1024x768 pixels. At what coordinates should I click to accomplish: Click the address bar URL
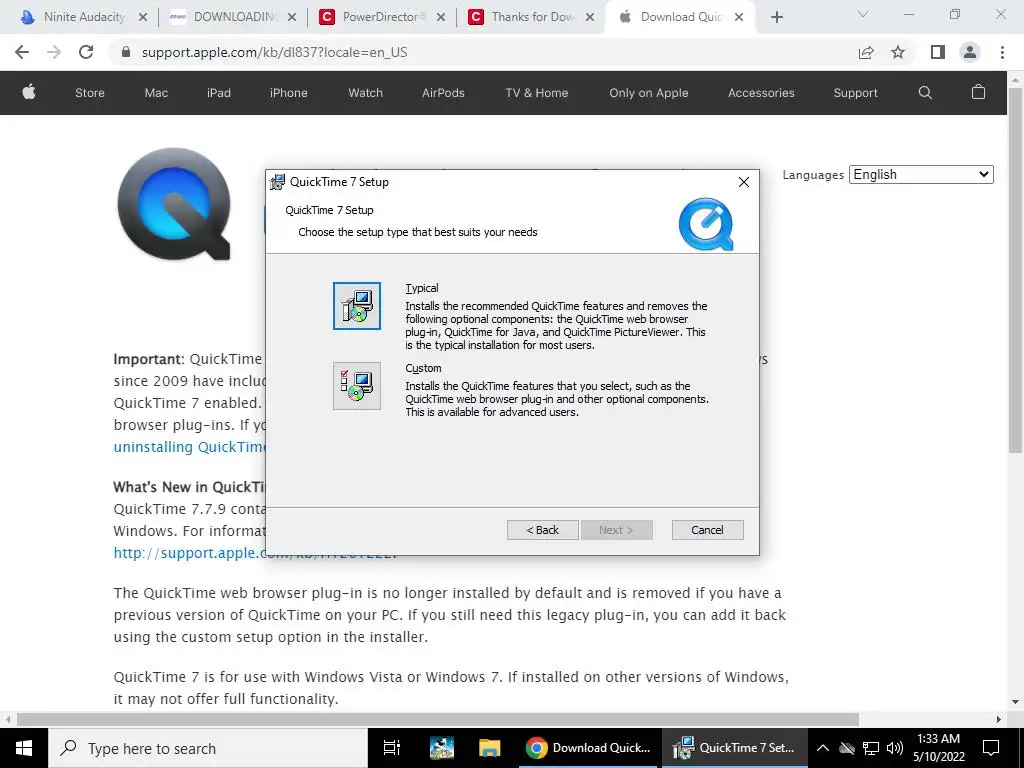click(274, 52)
